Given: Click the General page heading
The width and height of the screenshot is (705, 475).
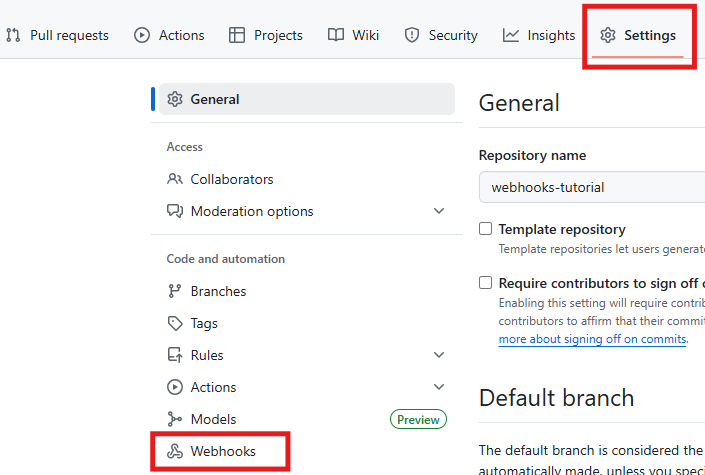Looking at the screenshot, I should tap(519, 103).
